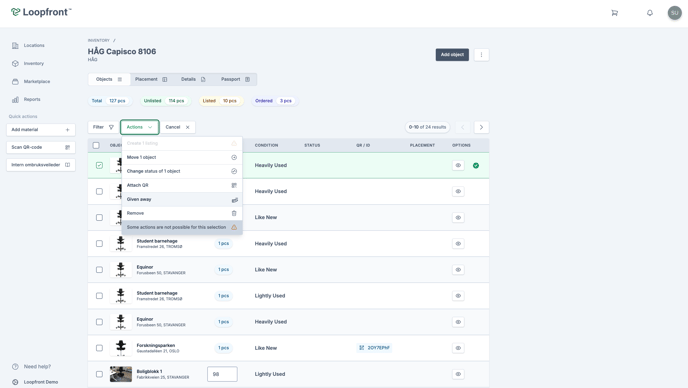Click Add object button

tap(452, 55)
